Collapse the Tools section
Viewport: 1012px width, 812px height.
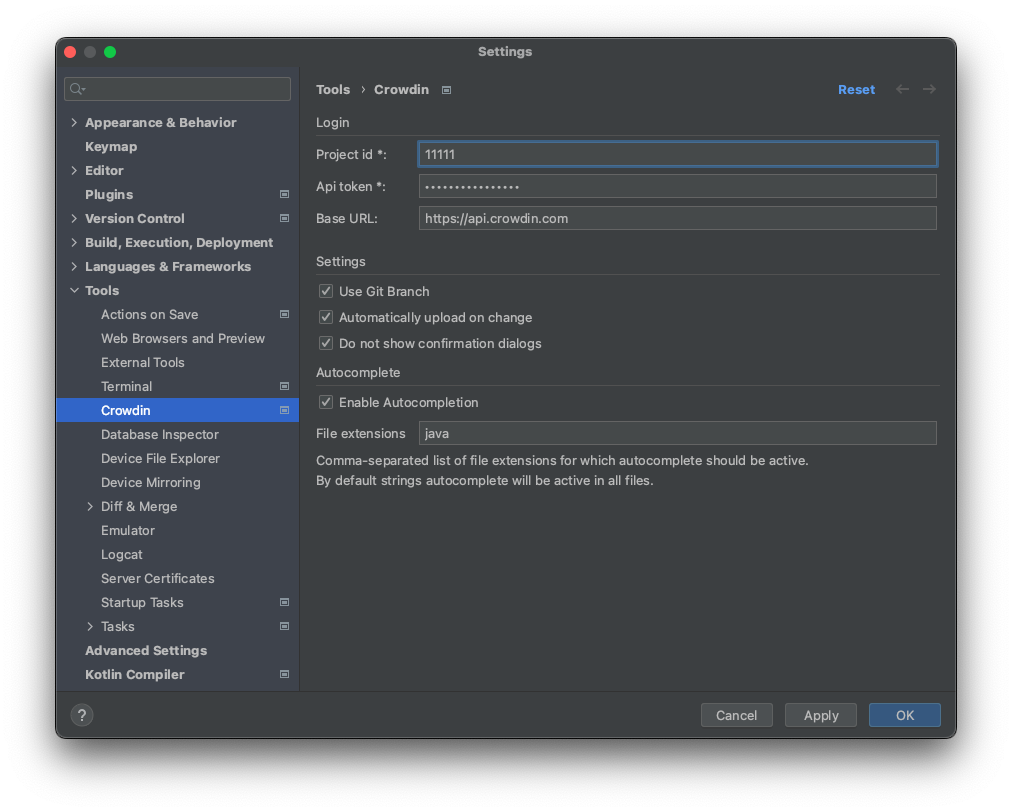[x=74, y=290]
